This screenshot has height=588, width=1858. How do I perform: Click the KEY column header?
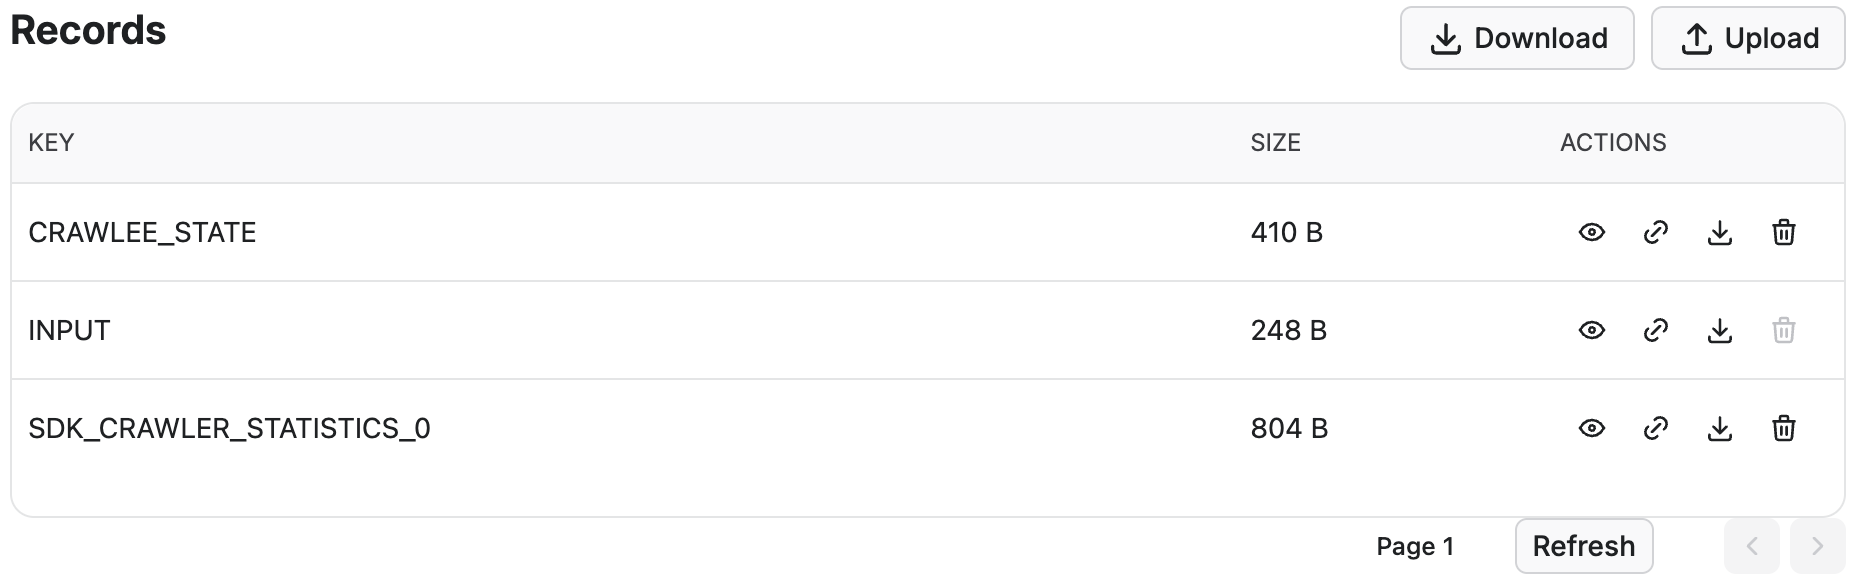(51, 143)
